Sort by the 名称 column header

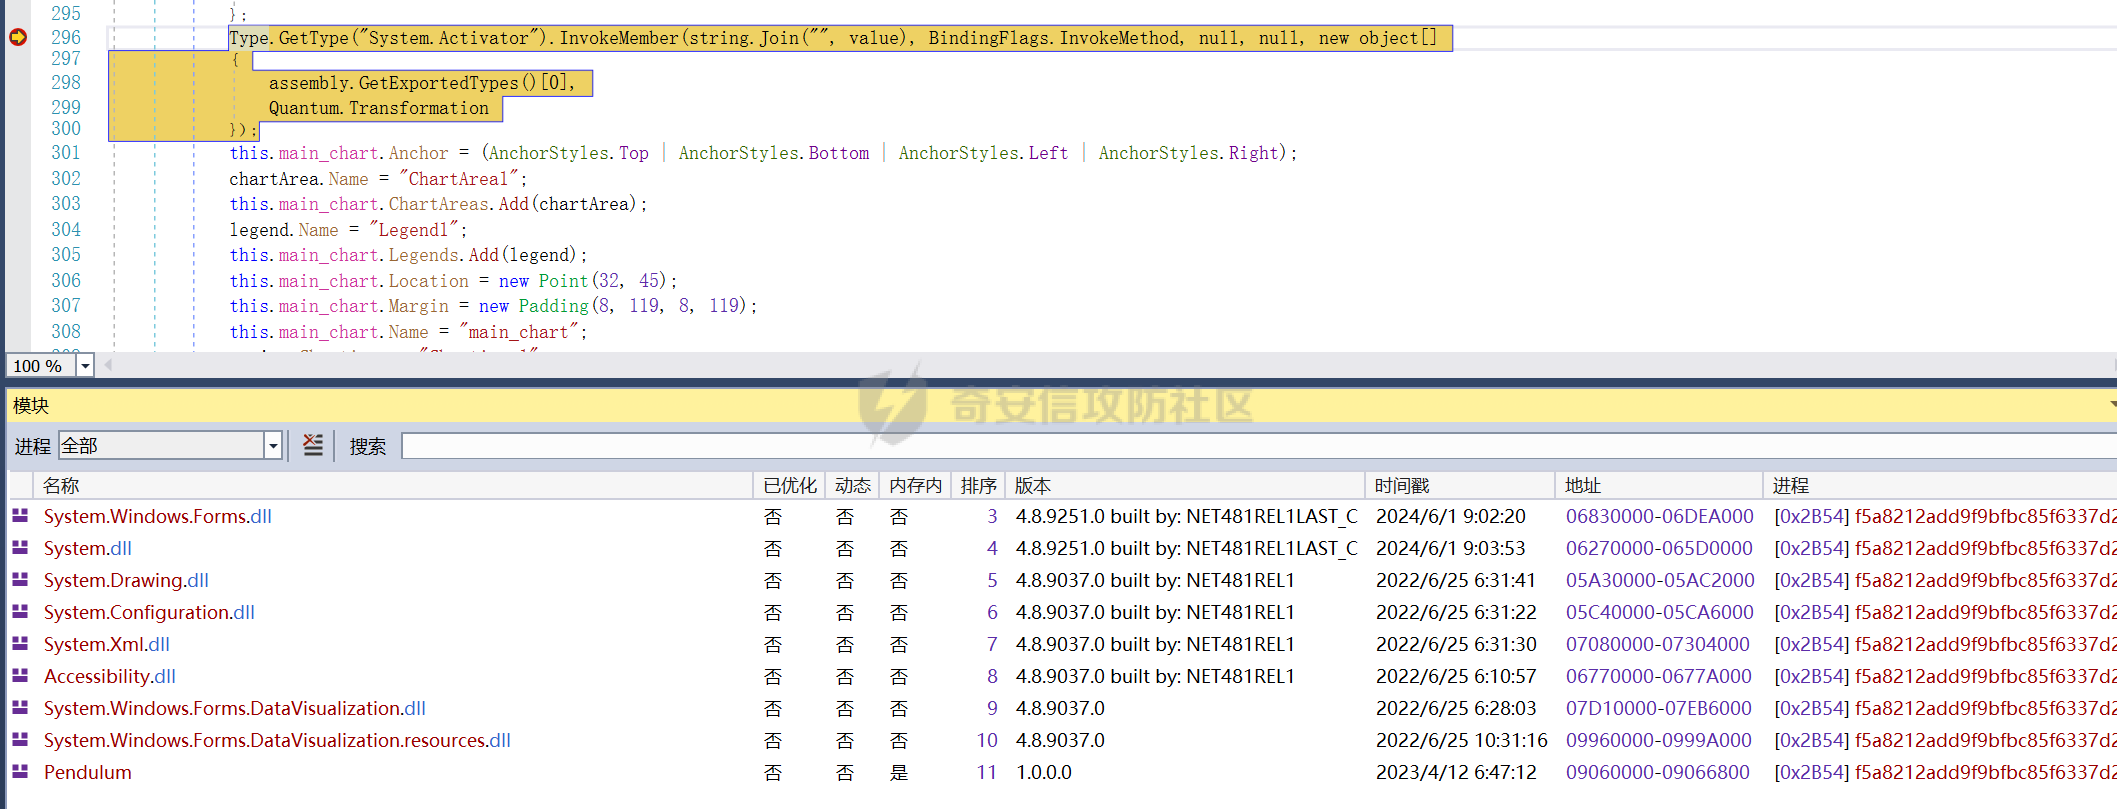(394, 485)
